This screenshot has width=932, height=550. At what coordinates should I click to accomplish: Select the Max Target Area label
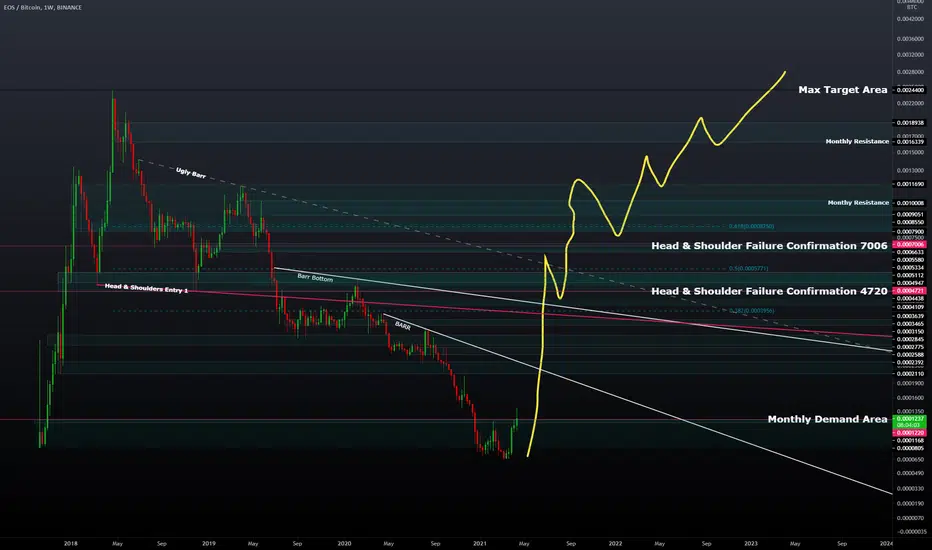tap(842, 90)
